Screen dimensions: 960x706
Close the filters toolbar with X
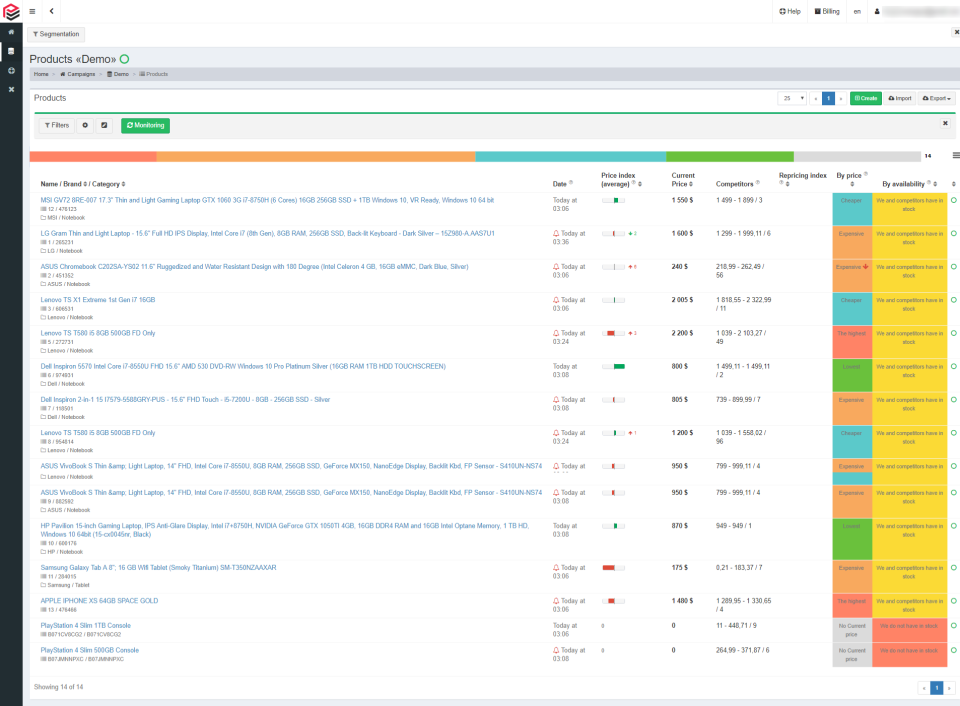point(945,124)
